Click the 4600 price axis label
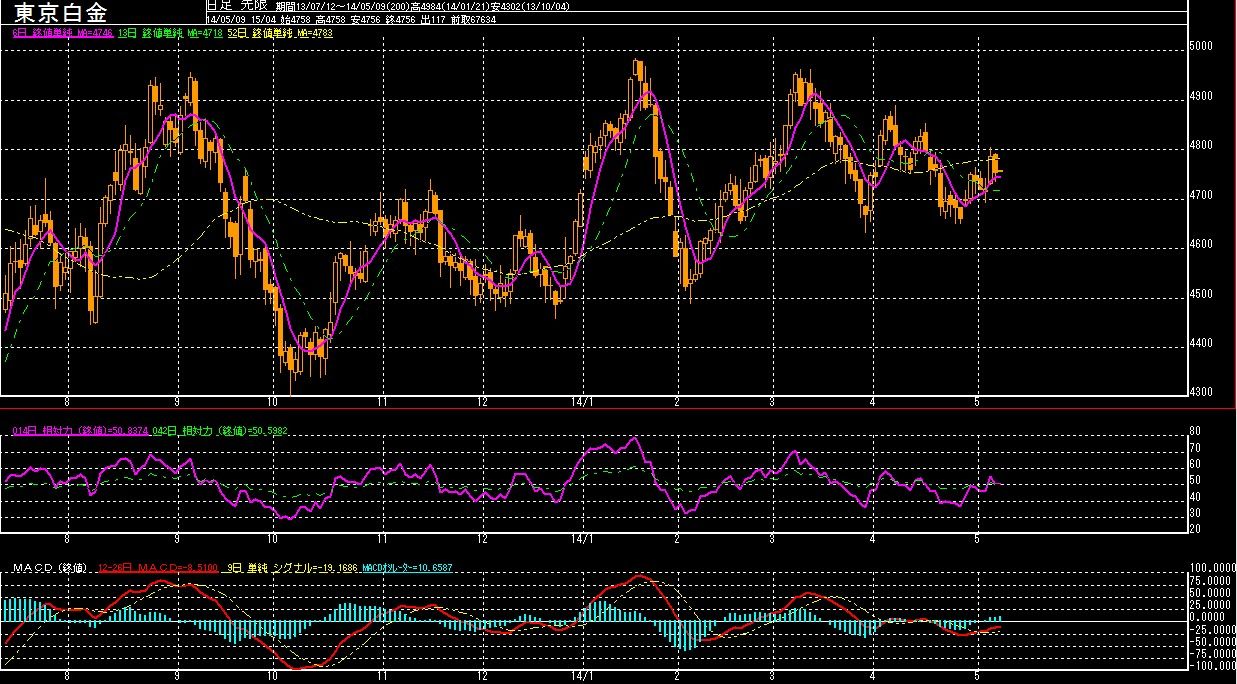This screenshot has height=684, width=1237. pos(1201,245)
